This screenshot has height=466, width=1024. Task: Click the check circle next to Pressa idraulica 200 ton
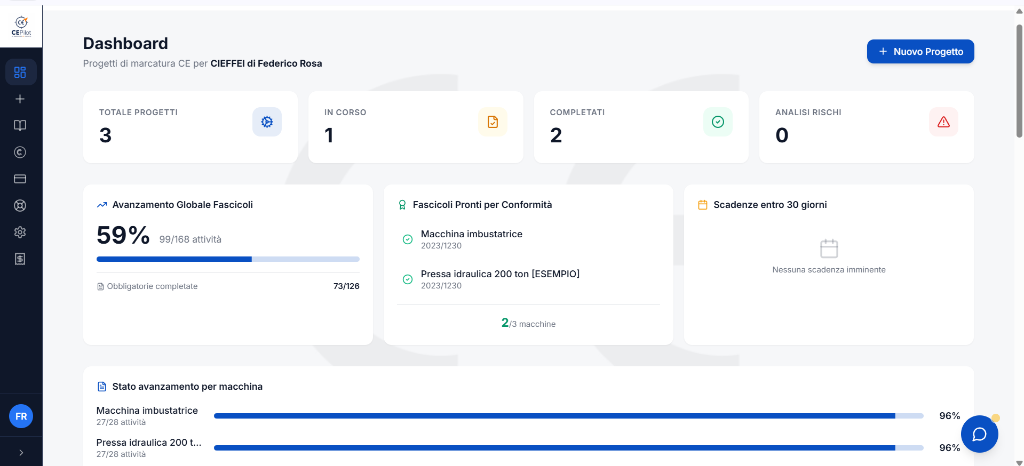point(408,279)
